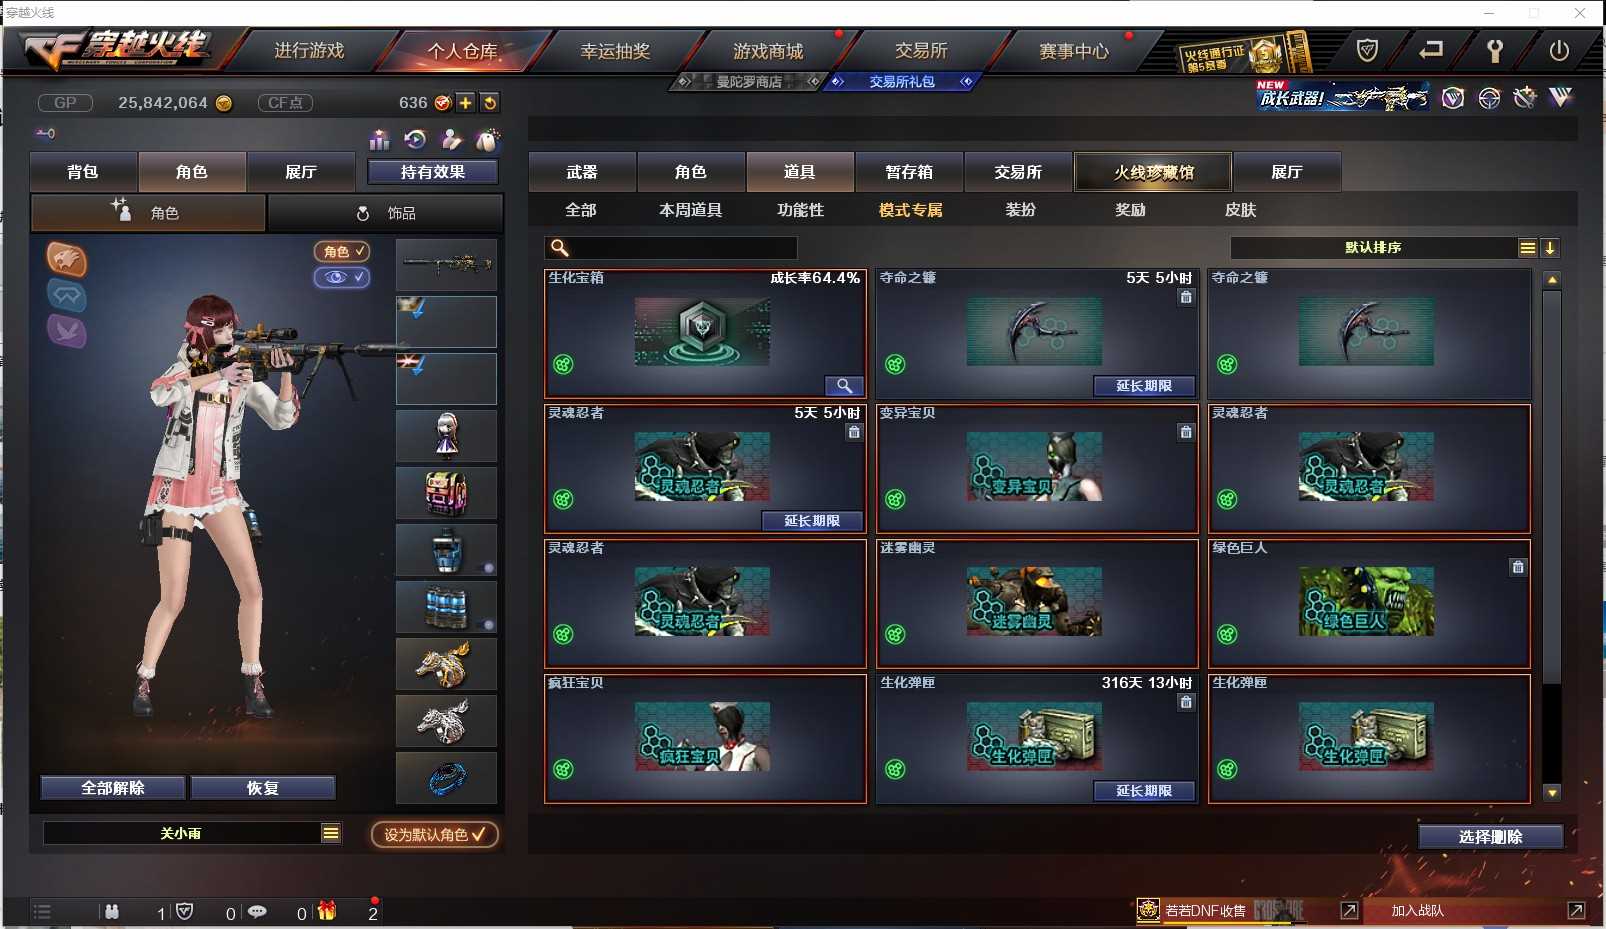Toggle sort direction arrow beside 默认排序
The height and width of the screenshot is (929, 1606).
coord(1550,248)
